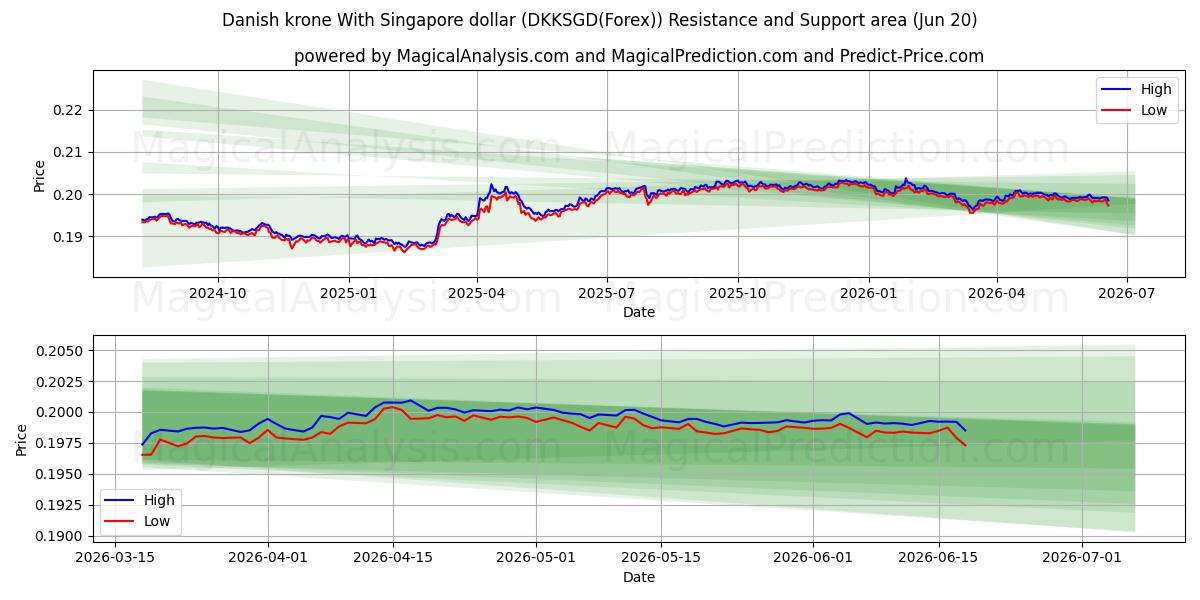Click the 2026-01 date tick label
The width and height of the screenshot is (1200, 600).
point(868,293)
